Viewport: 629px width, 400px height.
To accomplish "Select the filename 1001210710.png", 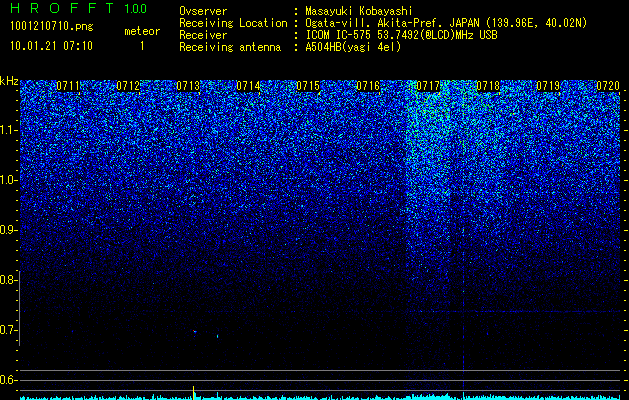I will [x=52, y=27].
